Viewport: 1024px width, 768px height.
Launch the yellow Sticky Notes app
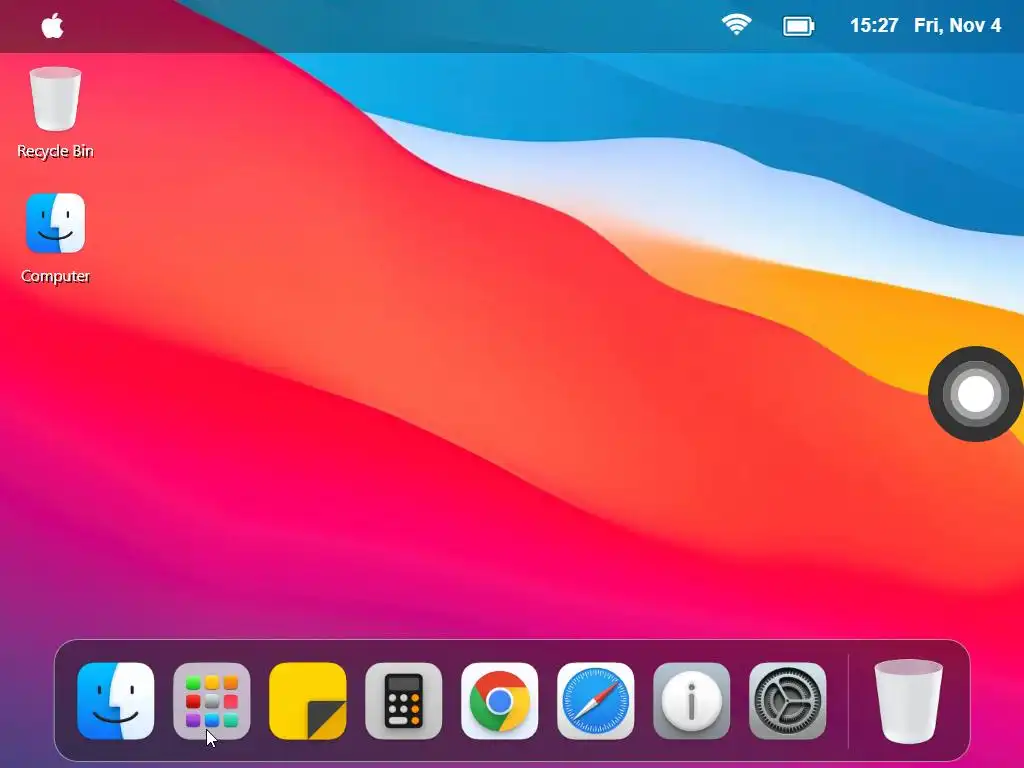308,701
